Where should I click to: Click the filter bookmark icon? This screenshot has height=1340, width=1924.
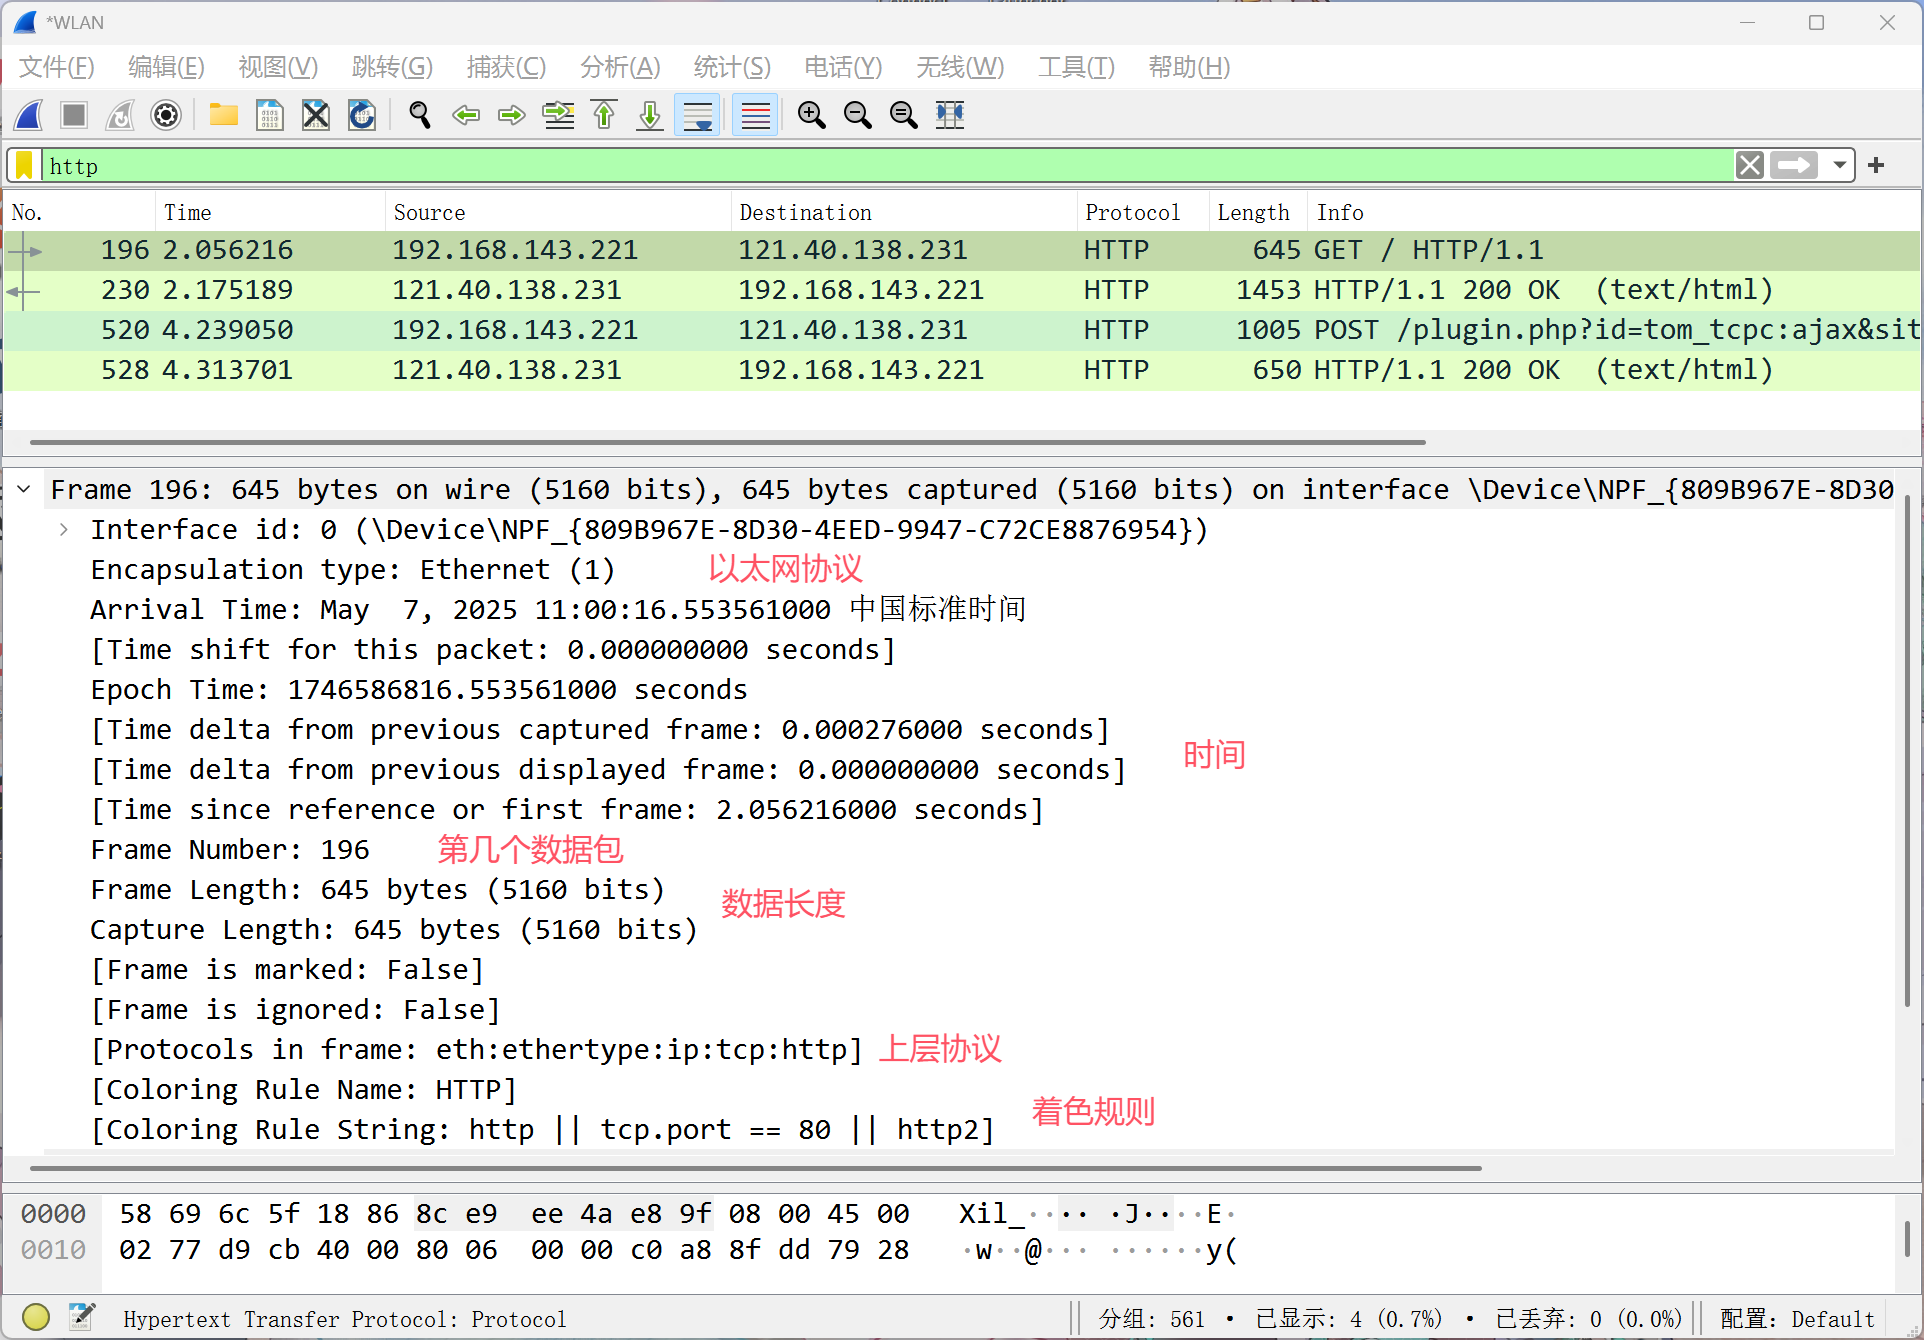click(x=24, y=165)
